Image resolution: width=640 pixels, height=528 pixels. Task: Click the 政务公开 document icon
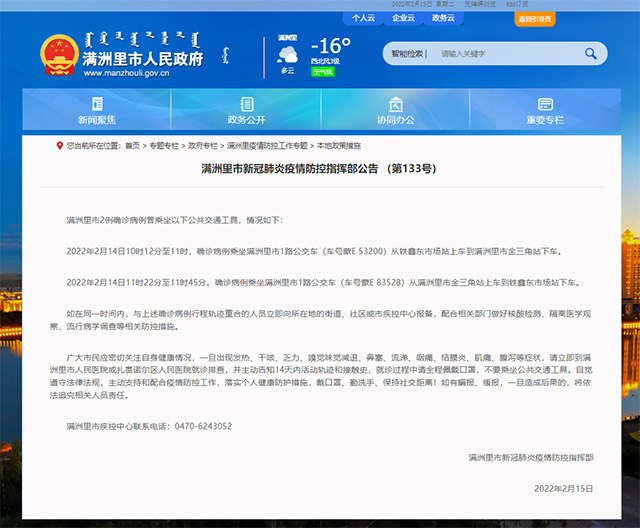246,104
